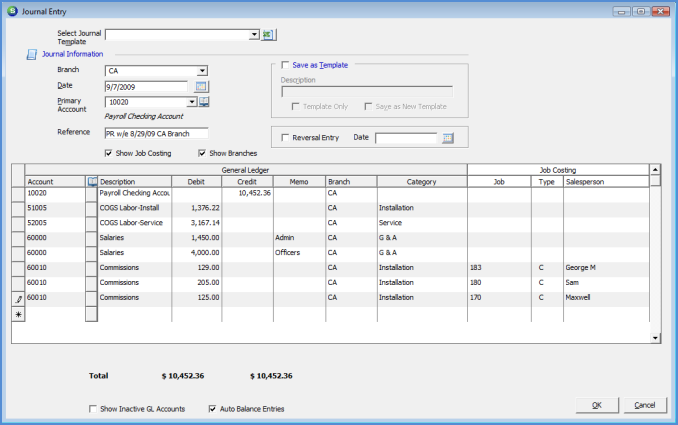Open the Reversal Entry date calendar icon
Image resolution: width=678 pixels, height=425 pixels.
pyautogui.click(x=448, y=138)
